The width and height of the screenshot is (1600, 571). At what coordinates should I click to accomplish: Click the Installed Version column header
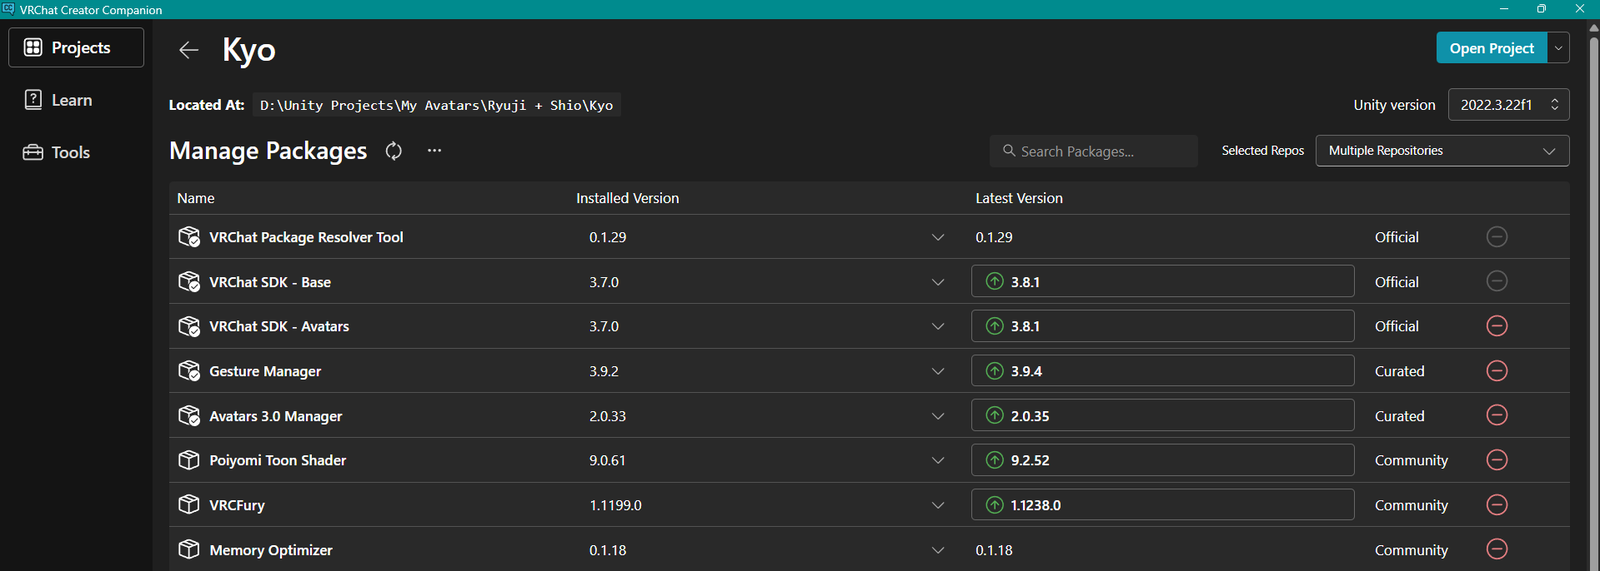(627, 198)
